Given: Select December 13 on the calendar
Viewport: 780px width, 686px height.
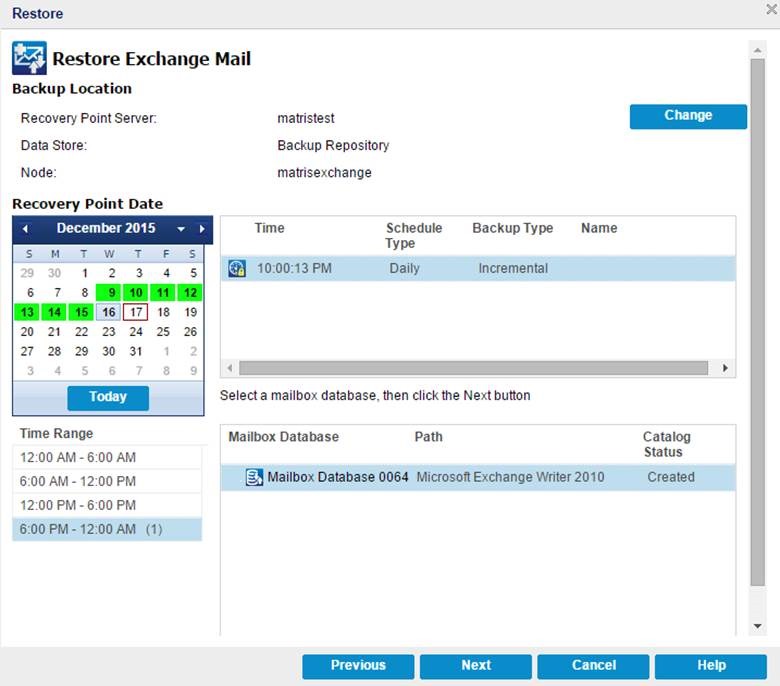Looking at the screenshot, I should coord(27,312).
